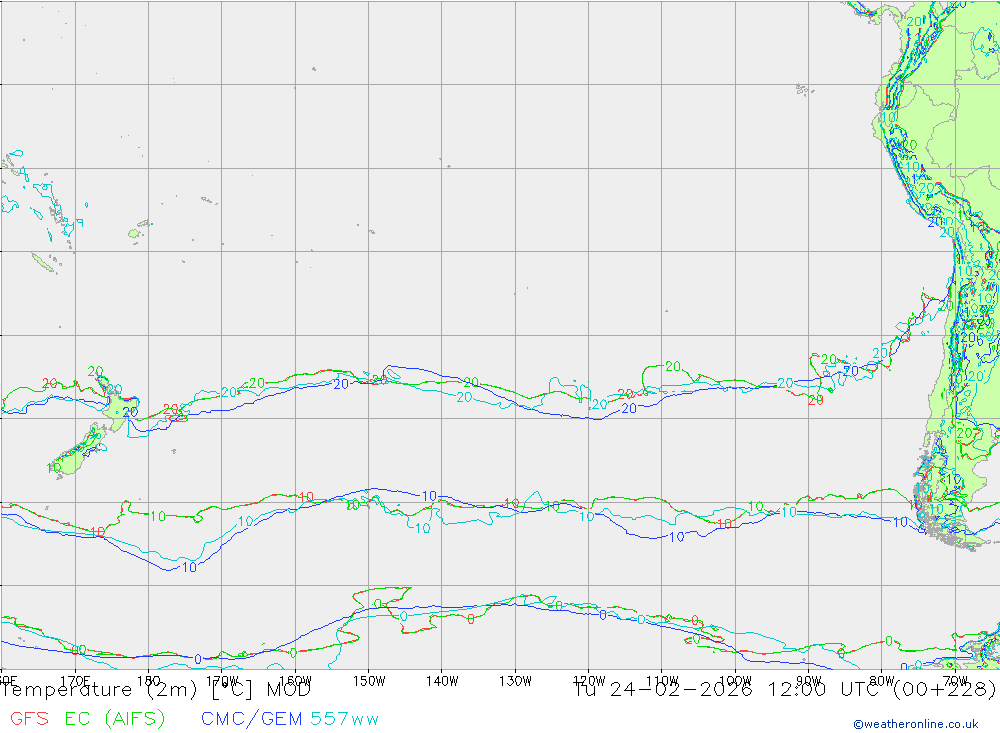Click the 150W longitude axis label
Viewport: 1000px width, 733px height.
tap(369, 681)
